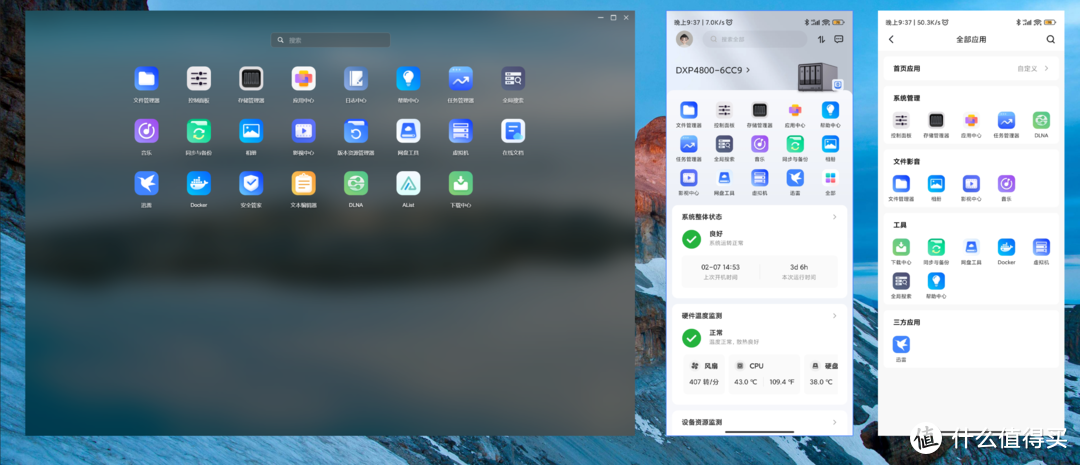Tap 全局搜索 under 工具 in 全部应用
The image size is (1080, 465).
pos(901,280)
